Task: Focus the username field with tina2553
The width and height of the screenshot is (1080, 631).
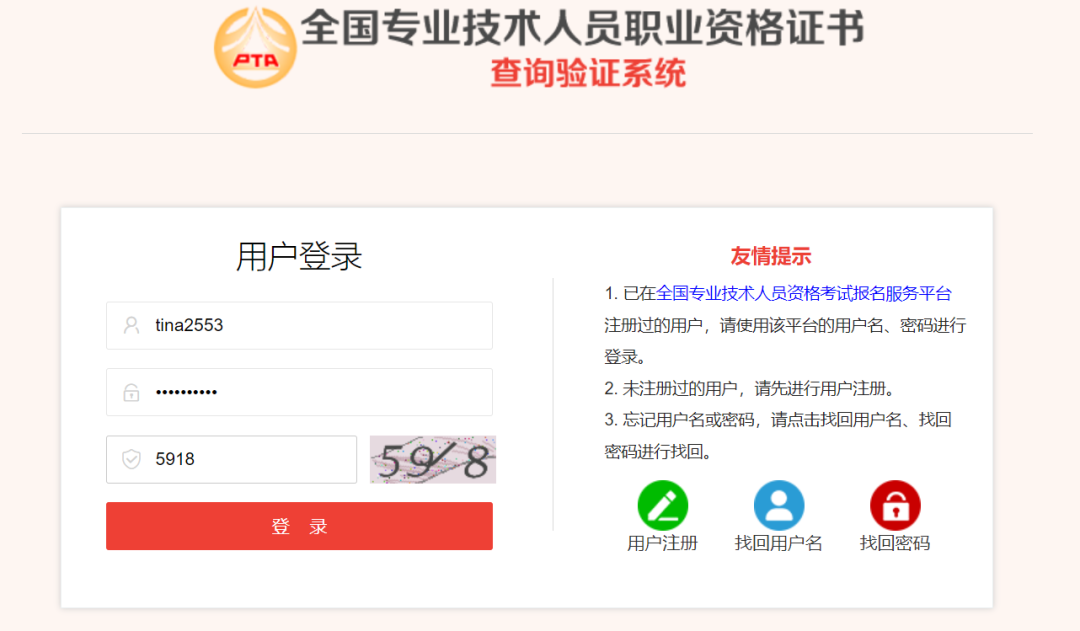Action: [x=299, y=325]
